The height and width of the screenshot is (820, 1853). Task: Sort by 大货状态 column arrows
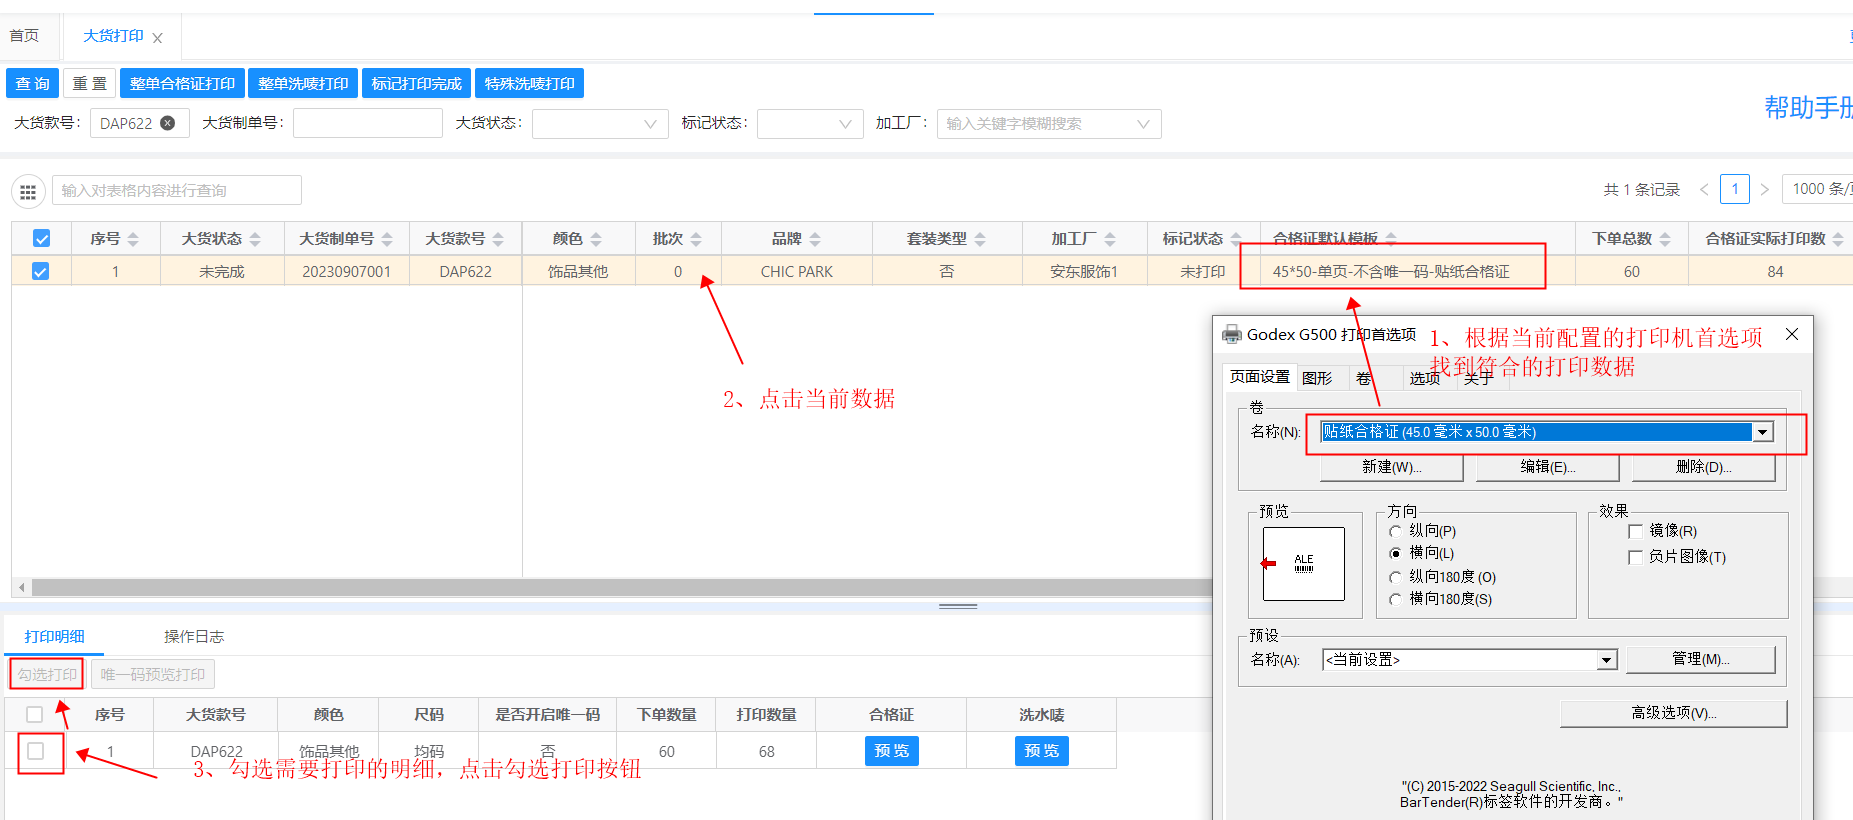[255, 239]
